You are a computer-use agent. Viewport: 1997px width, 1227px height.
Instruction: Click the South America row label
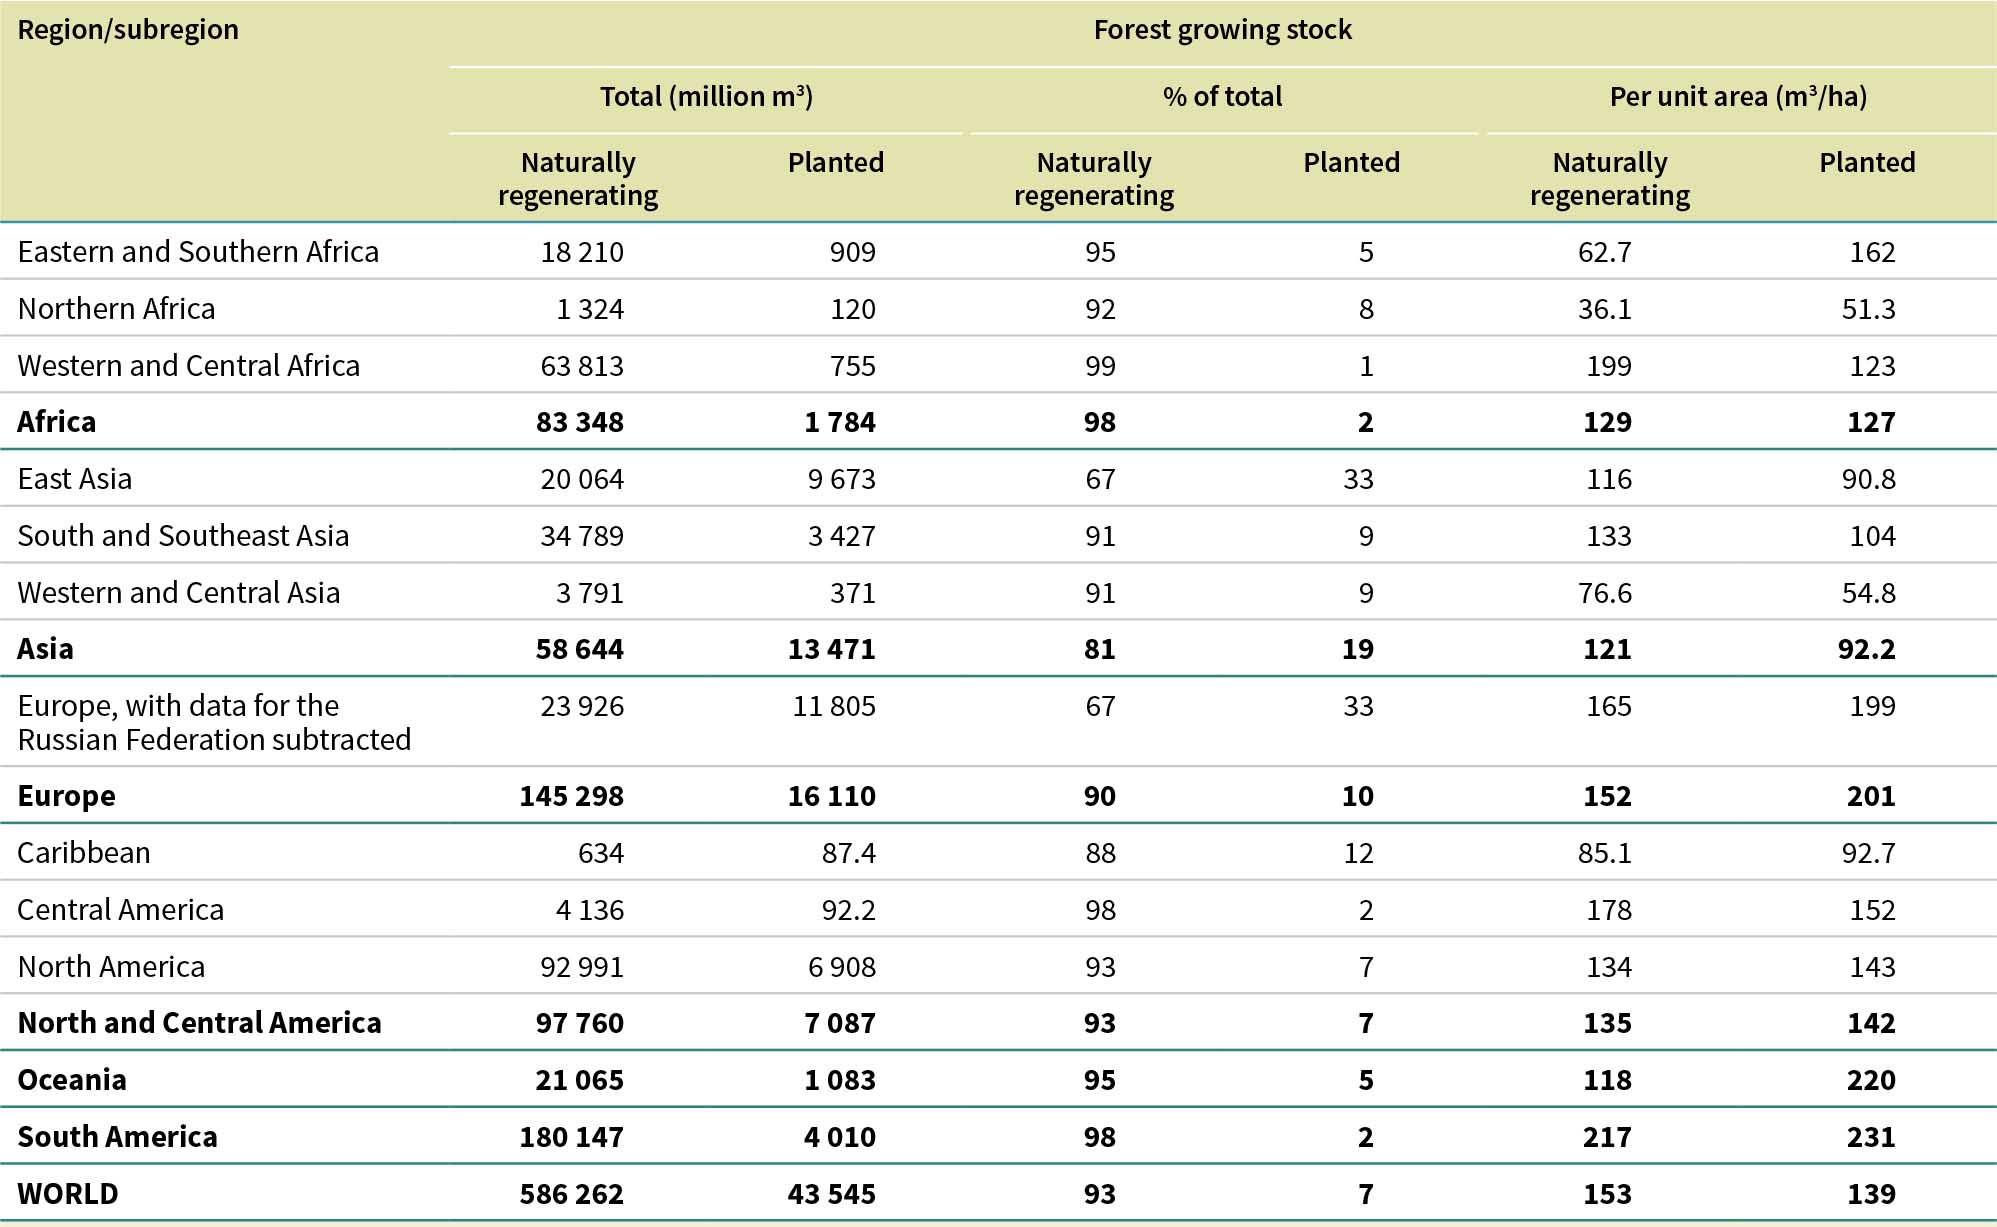(117, 1137)
